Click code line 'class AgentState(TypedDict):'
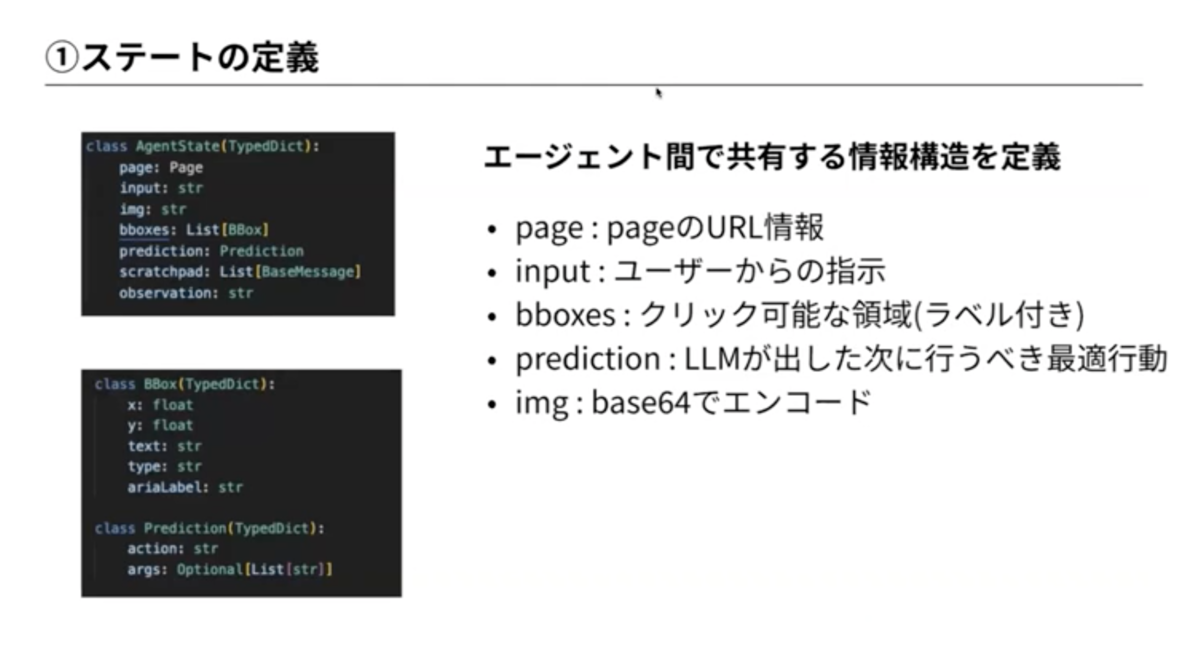Viewport: 1200px width, 657px height. (x=202, y=146)
